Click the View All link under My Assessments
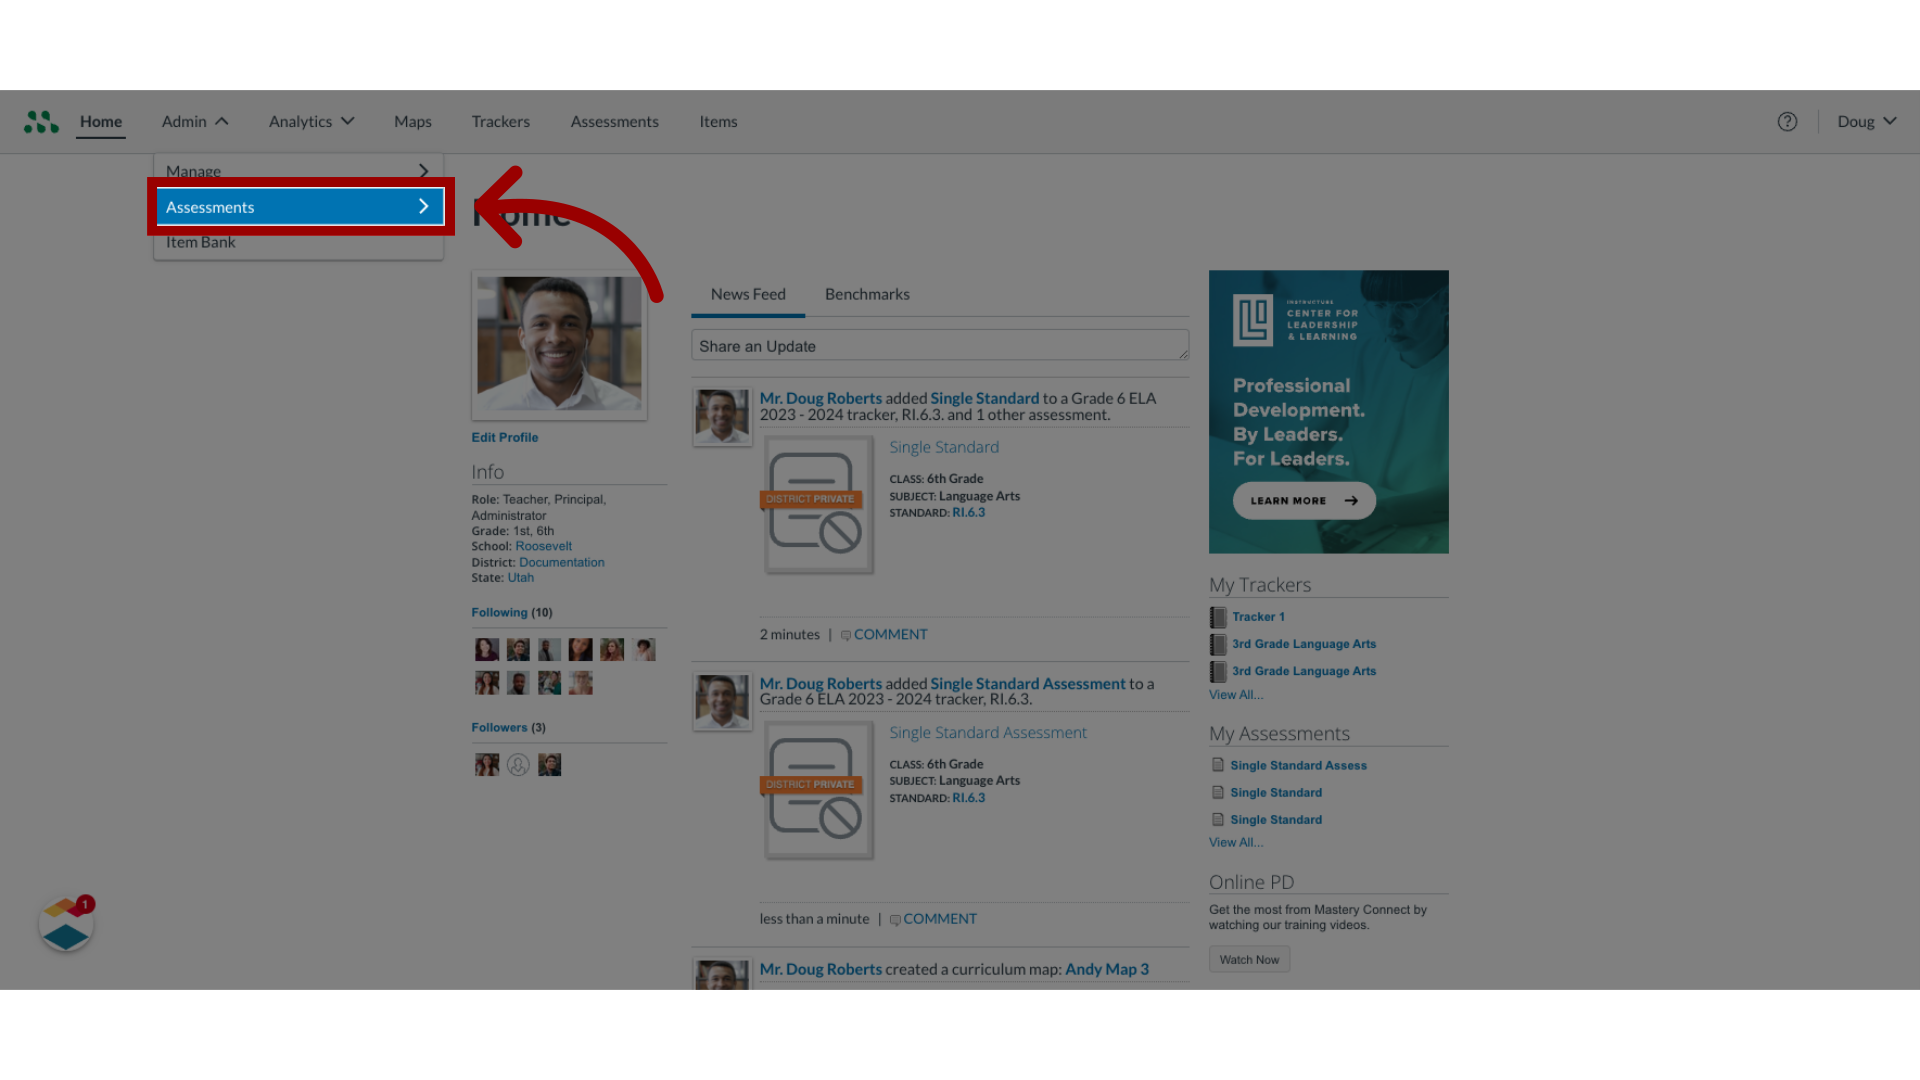Screen dimensions: 1920x1080 pyautogui.click(x=1234, y=841)
